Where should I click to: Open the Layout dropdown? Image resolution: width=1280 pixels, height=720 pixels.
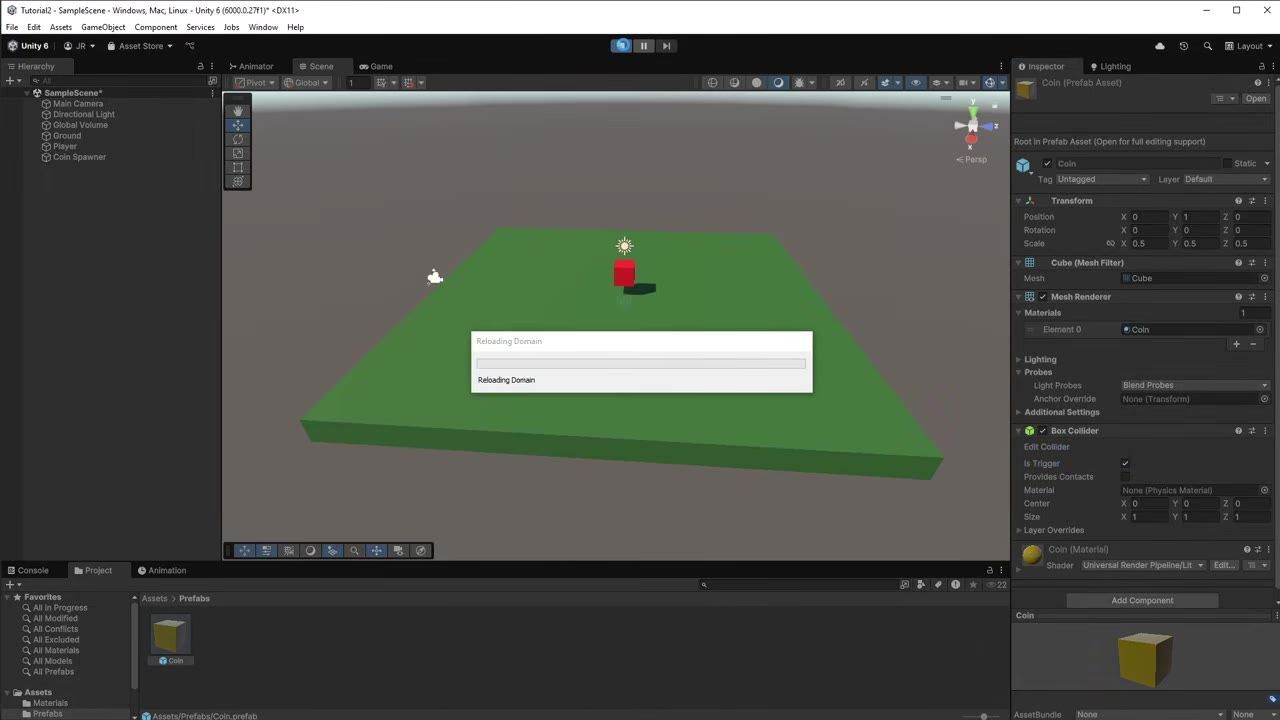(x=1250, y=46)
